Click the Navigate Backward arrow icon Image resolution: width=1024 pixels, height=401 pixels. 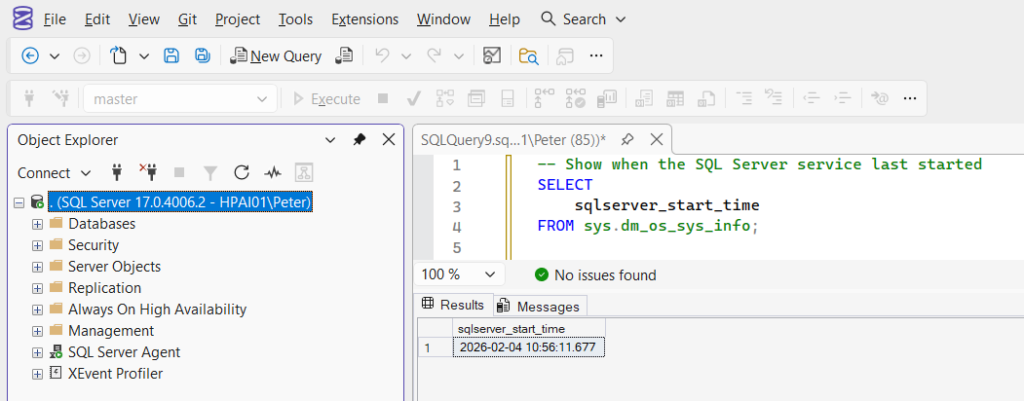pos(30,56)
